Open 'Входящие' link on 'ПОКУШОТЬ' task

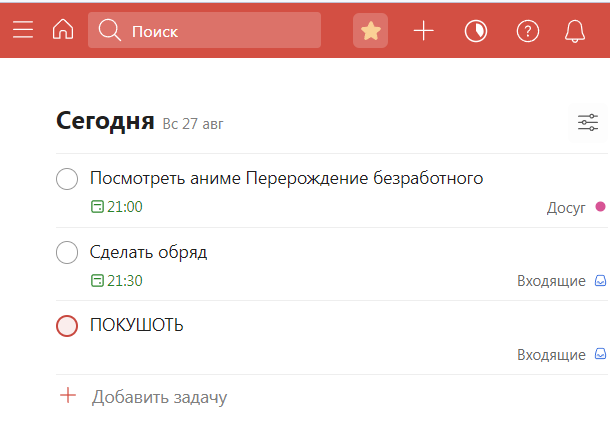click(x=551, y=355)
